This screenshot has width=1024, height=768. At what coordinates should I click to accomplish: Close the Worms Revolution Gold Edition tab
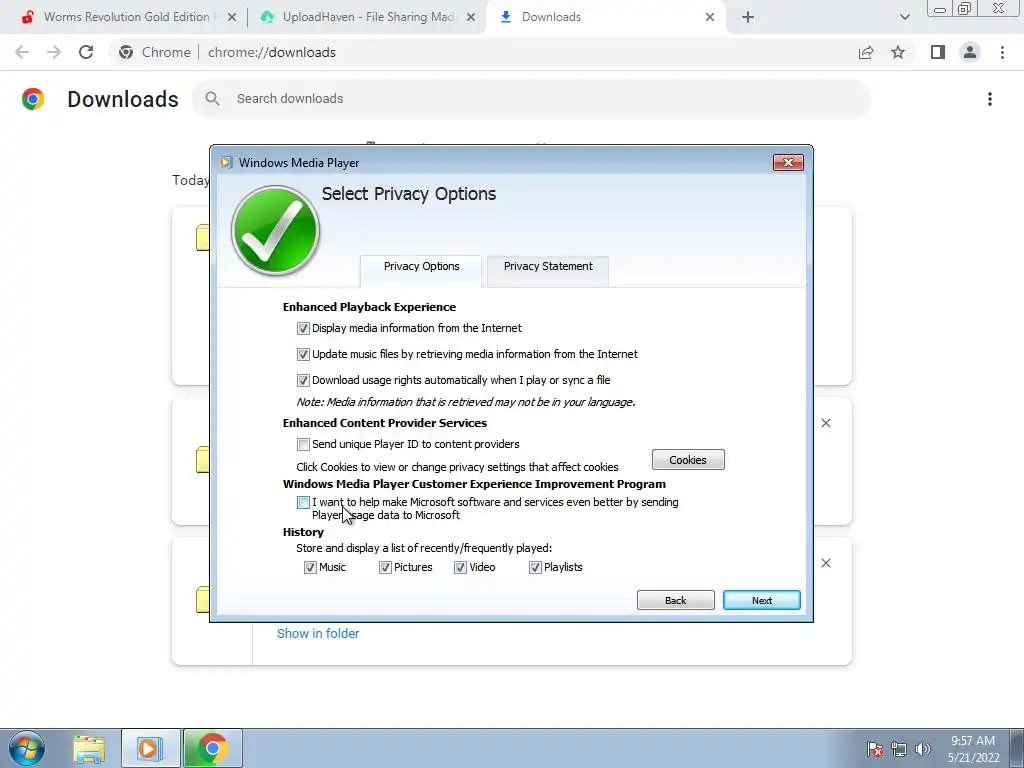point(232,18)
